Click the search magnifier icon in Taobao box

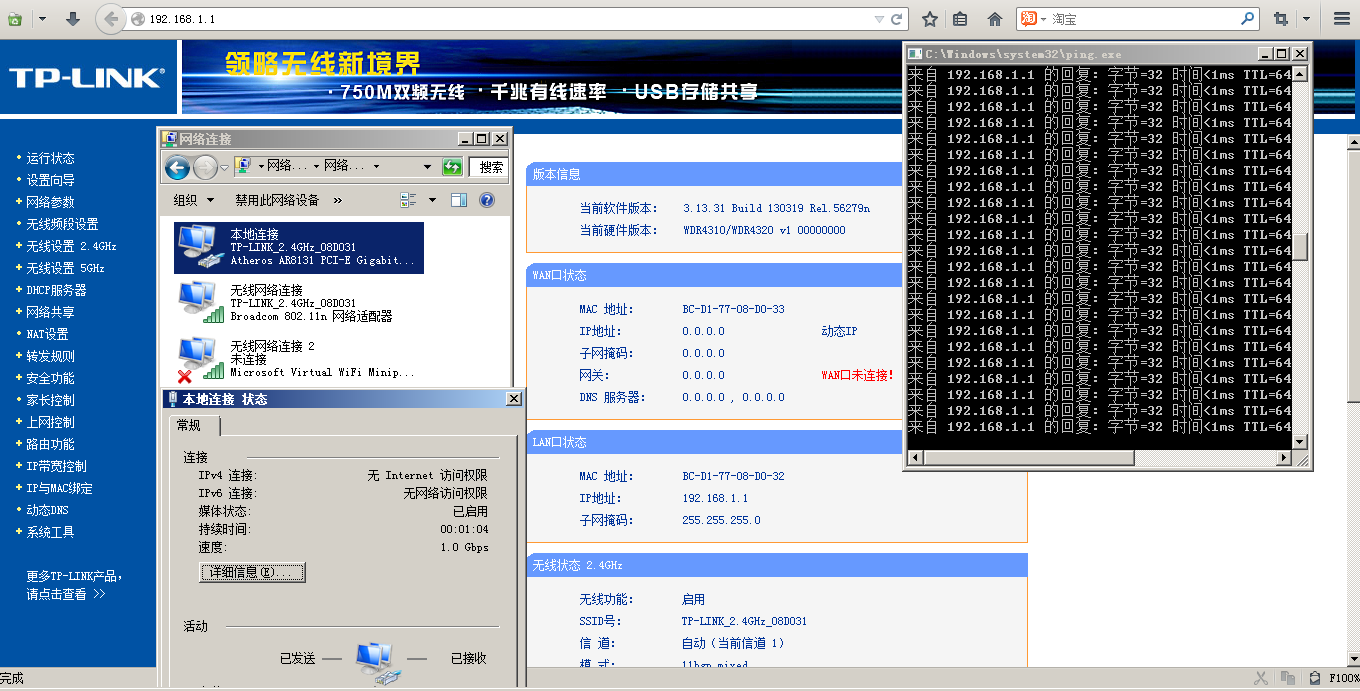(1247, 18)
